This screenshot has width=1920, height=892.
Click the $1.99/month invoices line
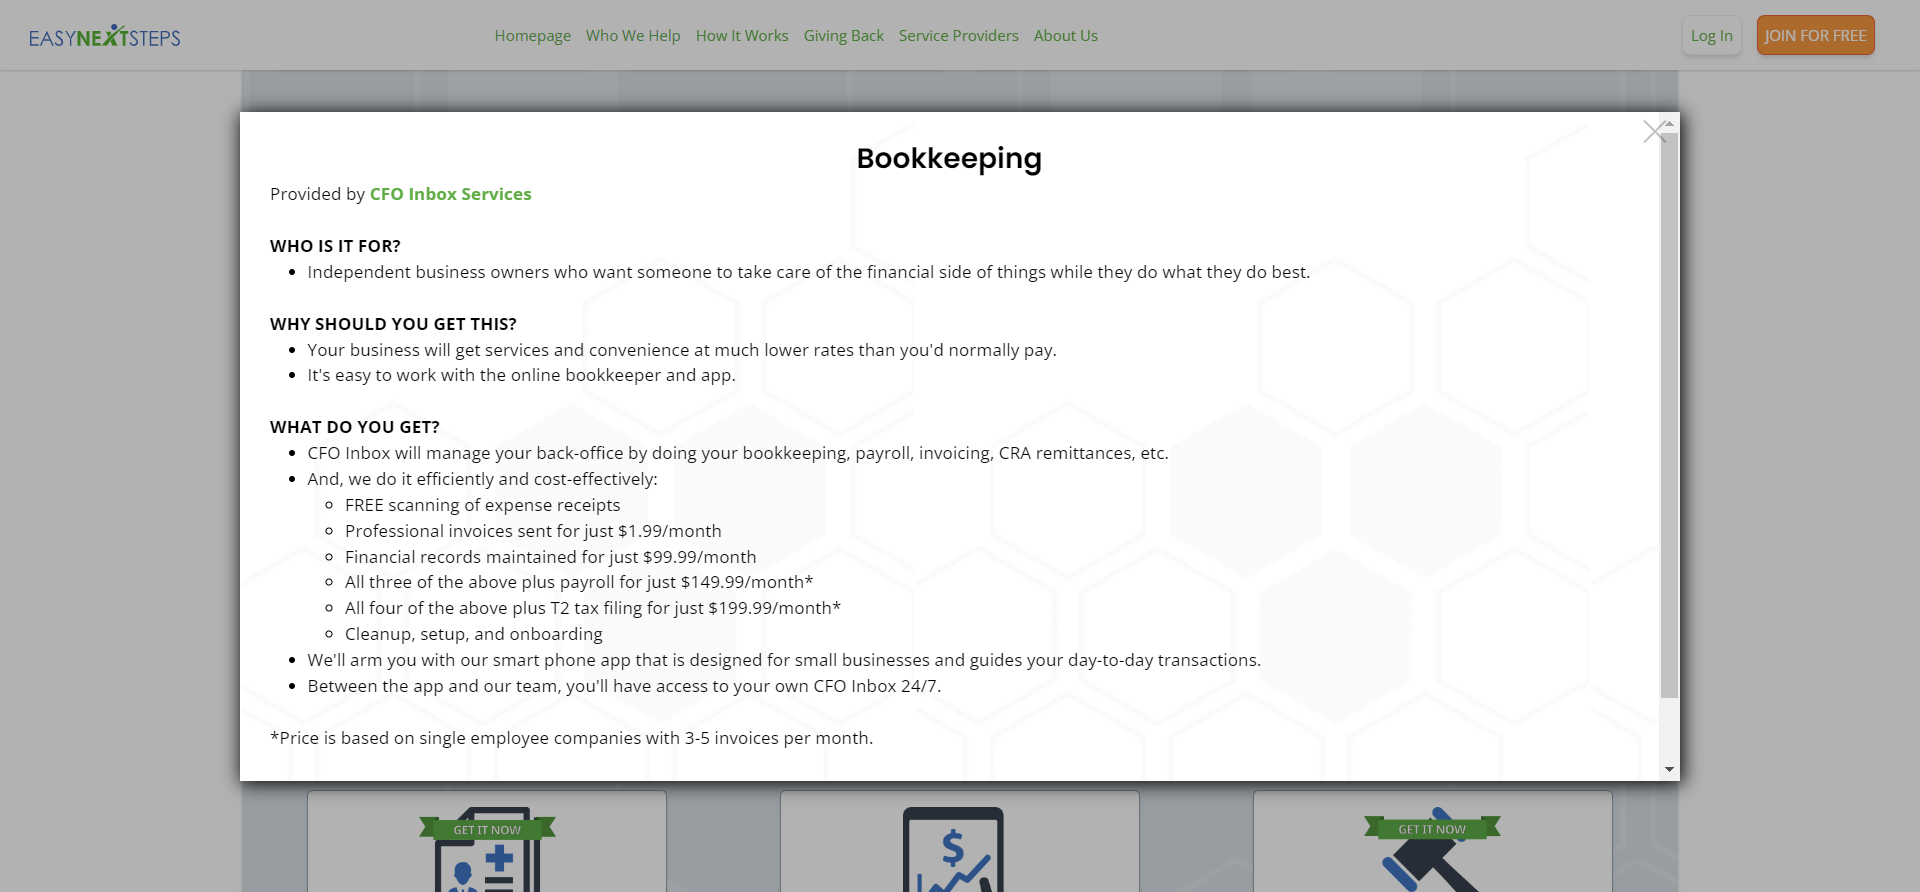pos(533,531)
